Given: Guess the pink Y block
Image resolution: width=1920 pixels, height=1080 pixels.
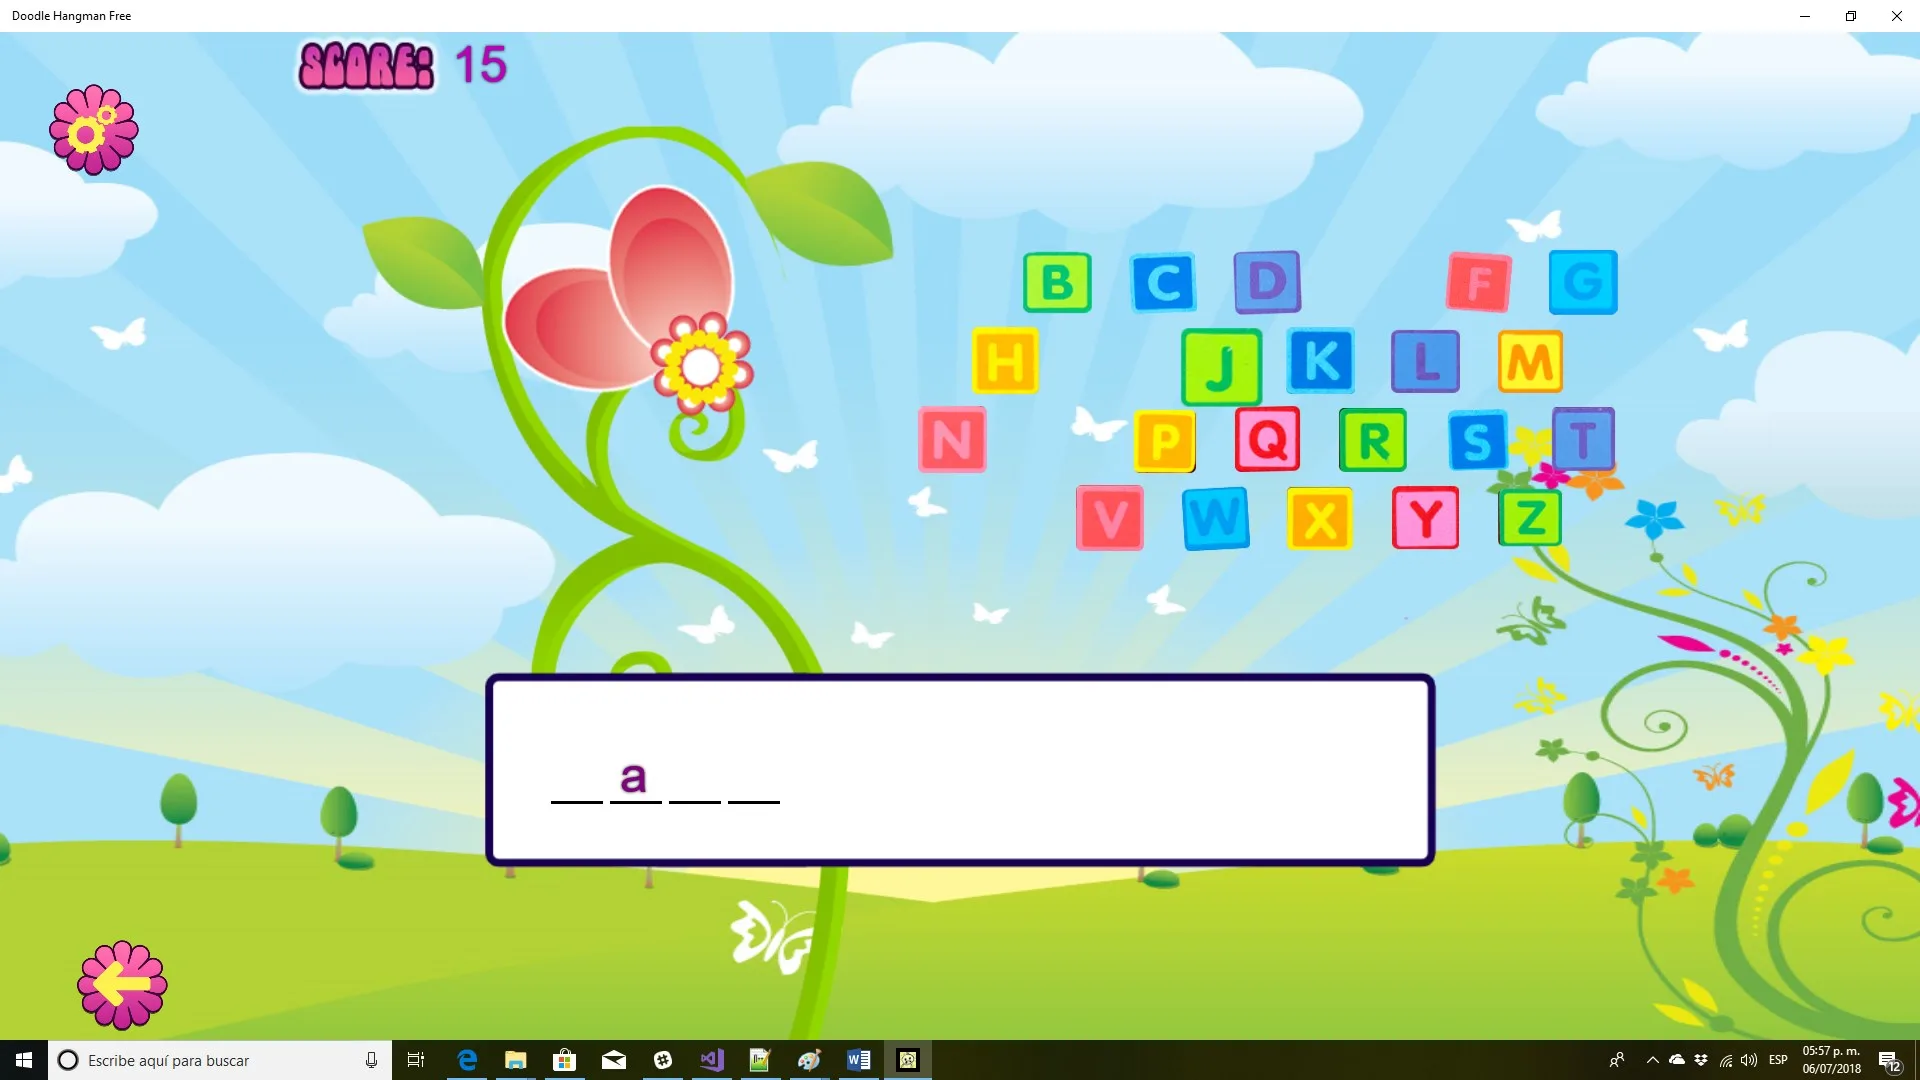Looking at the screenshot, I should click(x=1425, y=518).
